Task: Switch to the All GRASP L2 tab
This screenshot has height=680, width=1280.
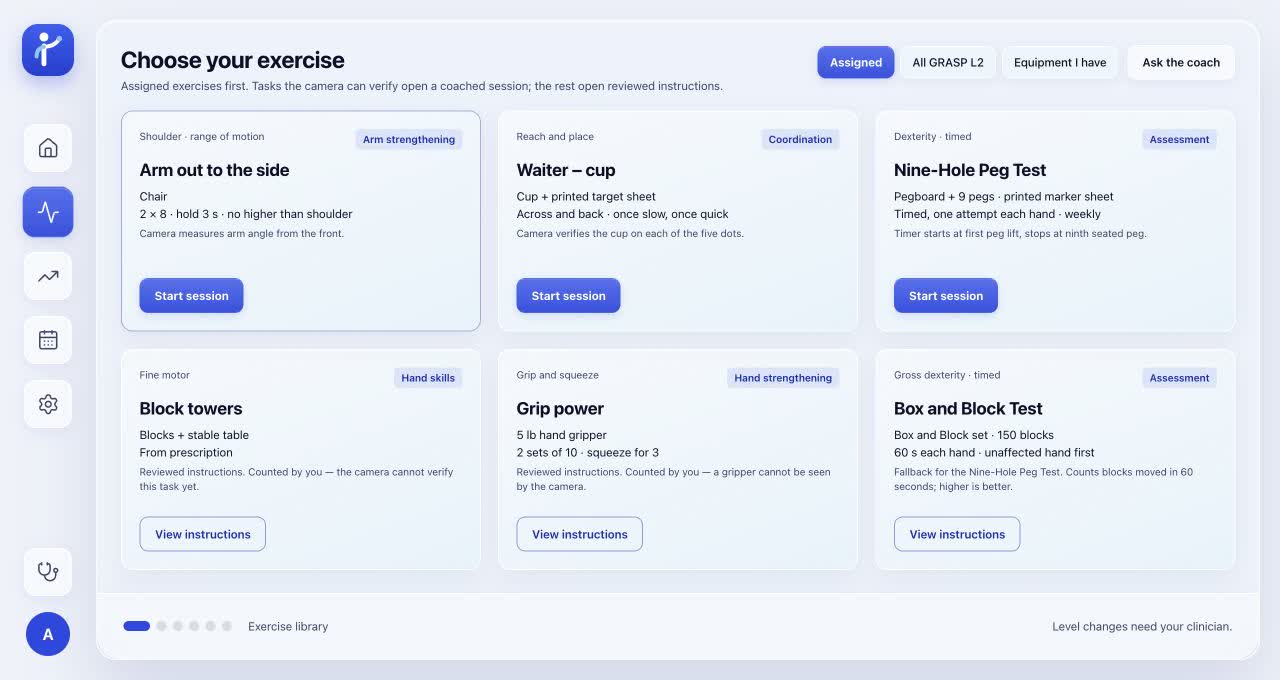Action: coord(948,62)
